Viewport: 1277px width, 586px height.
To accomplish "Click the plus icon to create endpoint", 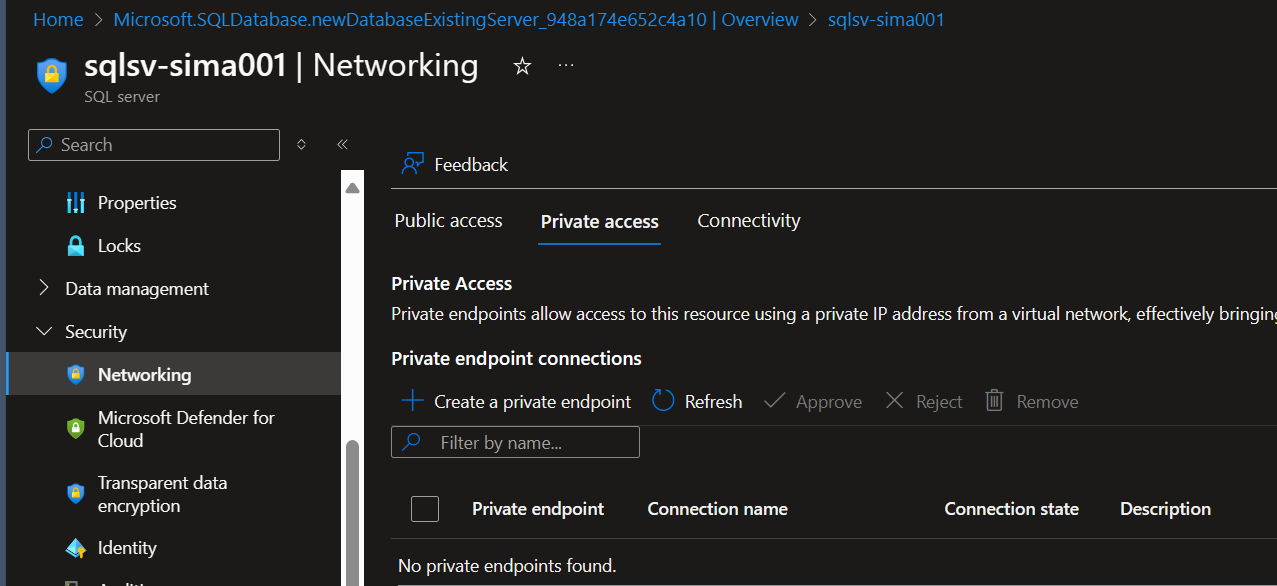I will [412, 401].
